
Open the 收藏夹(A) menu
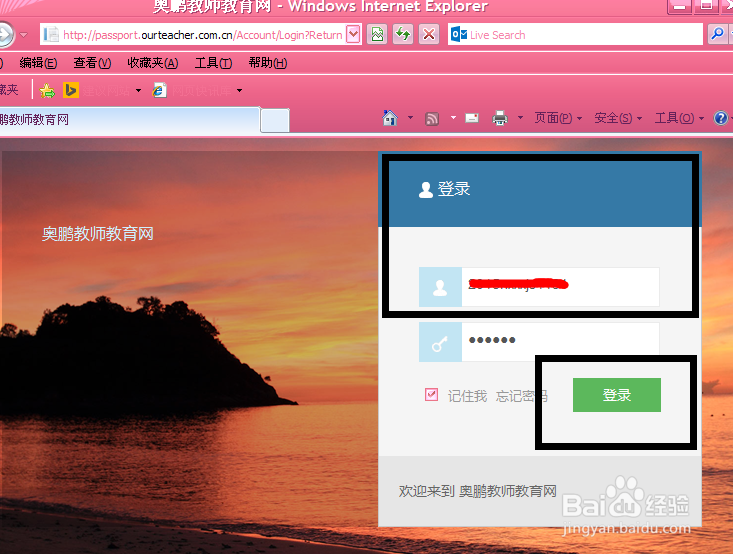[153, 63]
